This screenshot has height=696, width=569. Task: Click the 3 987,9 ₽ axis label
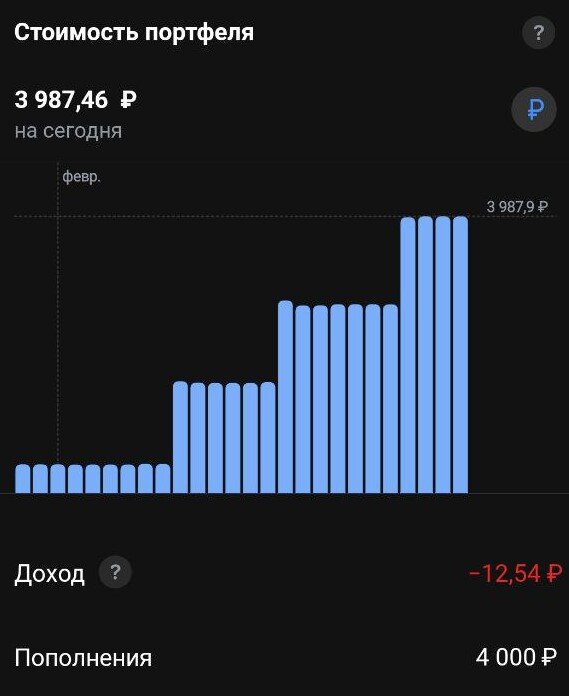point(517,206)
